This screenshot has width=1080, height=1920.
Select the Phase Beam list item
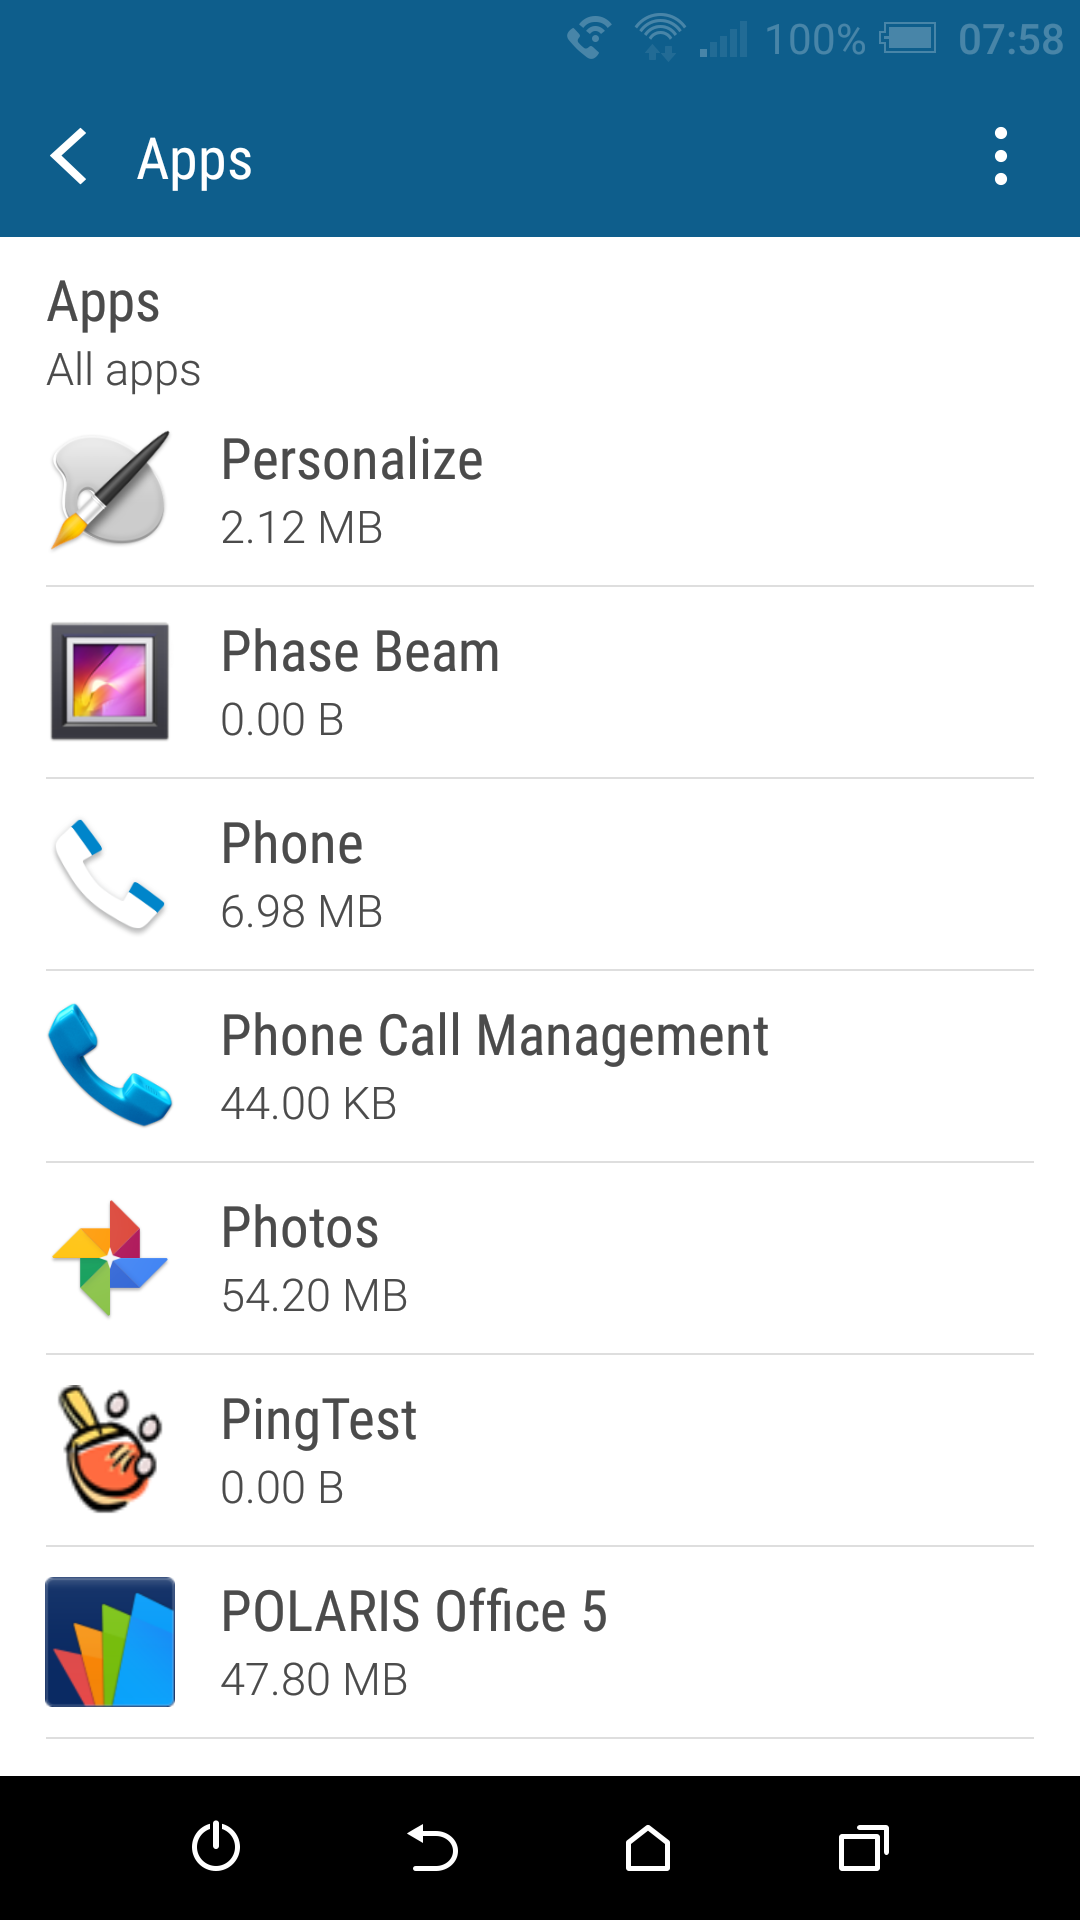[x=540, y=684]
